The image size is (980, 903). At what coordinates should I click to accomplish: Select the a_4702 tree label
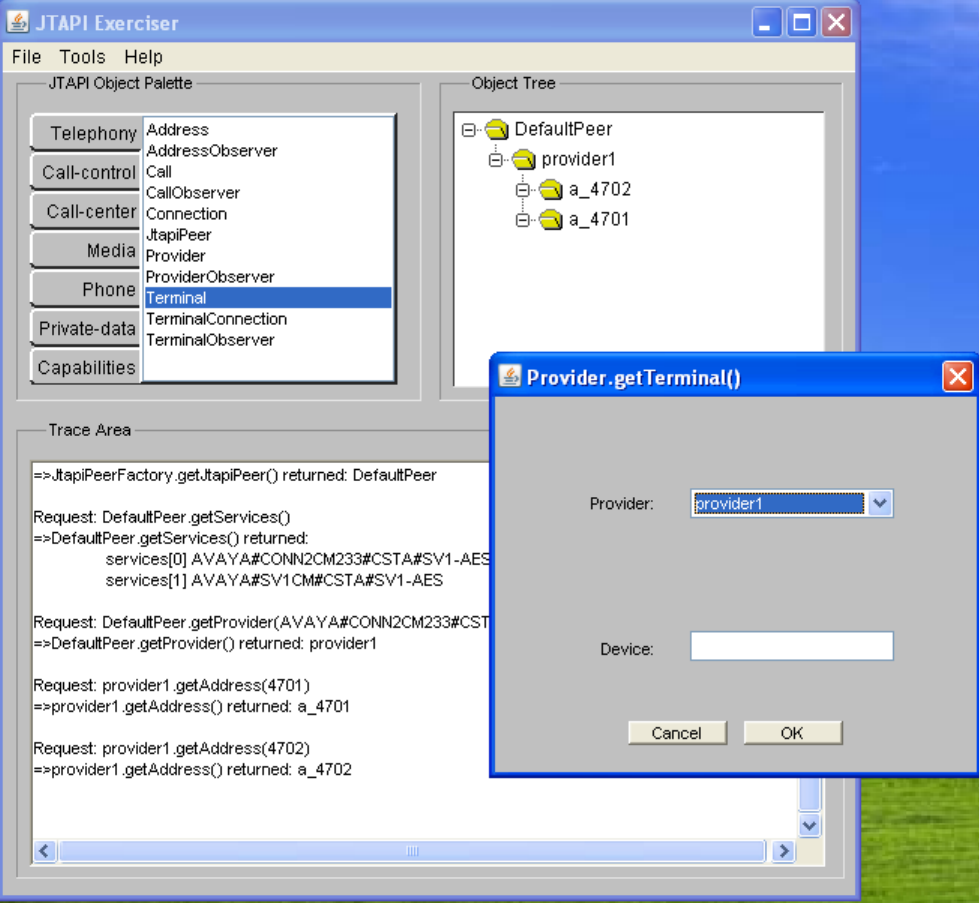(599, 189)
